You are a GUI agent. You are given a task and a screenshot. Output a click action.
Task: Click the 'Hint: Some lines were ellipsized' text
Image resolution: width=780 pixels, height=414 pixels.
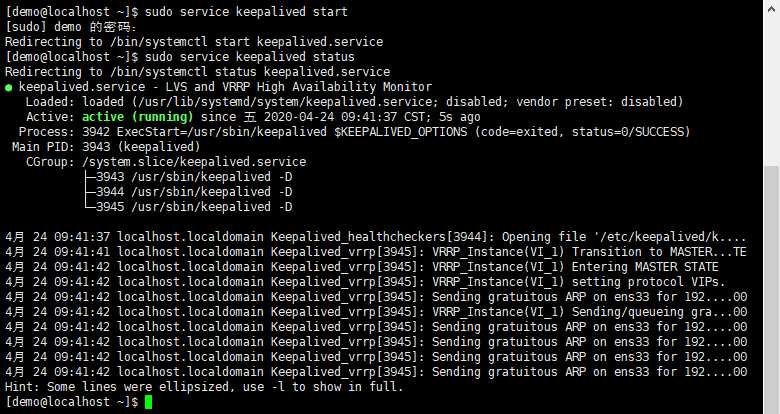coord(204,387)
